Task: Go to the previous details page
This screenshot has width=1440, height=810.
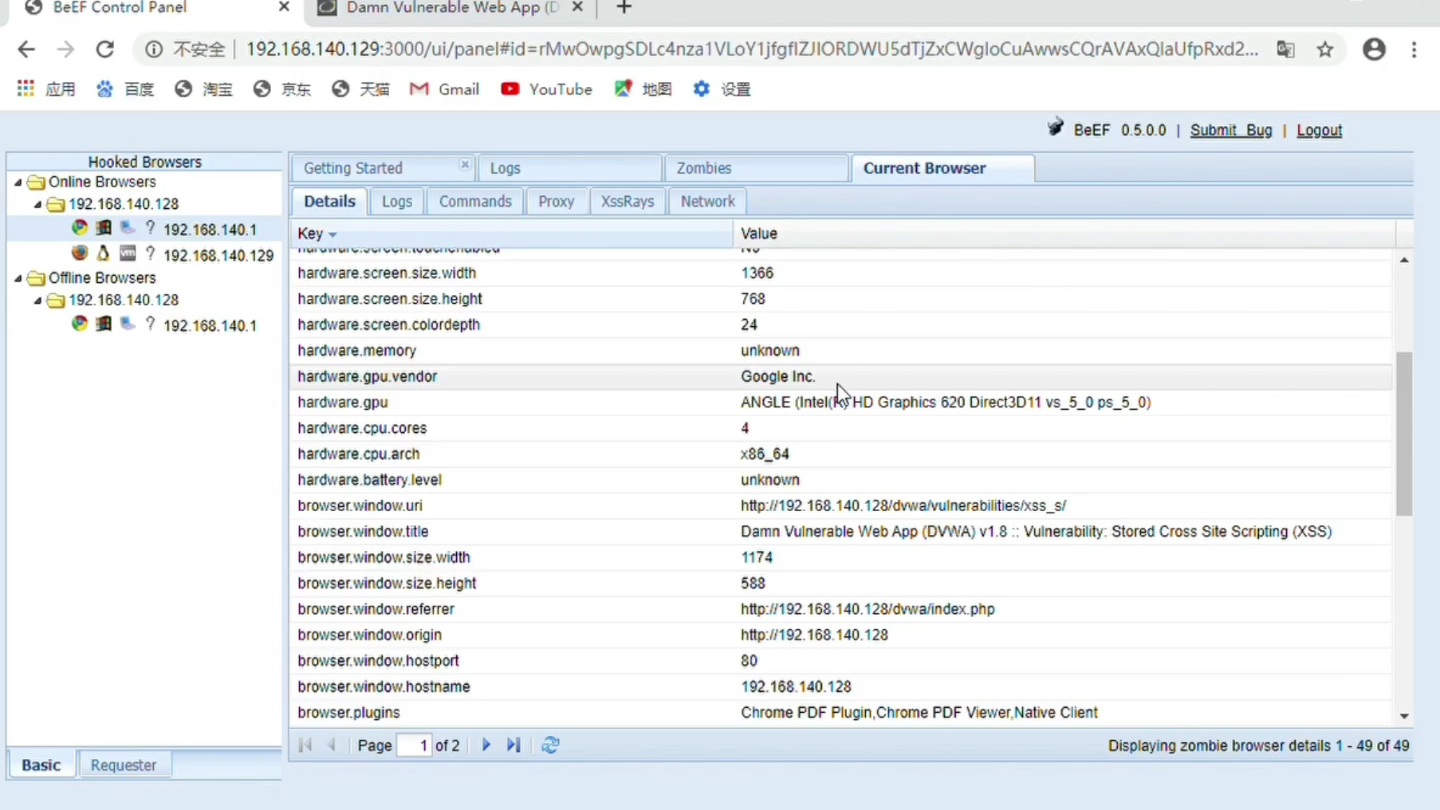Action: (331, 745)
